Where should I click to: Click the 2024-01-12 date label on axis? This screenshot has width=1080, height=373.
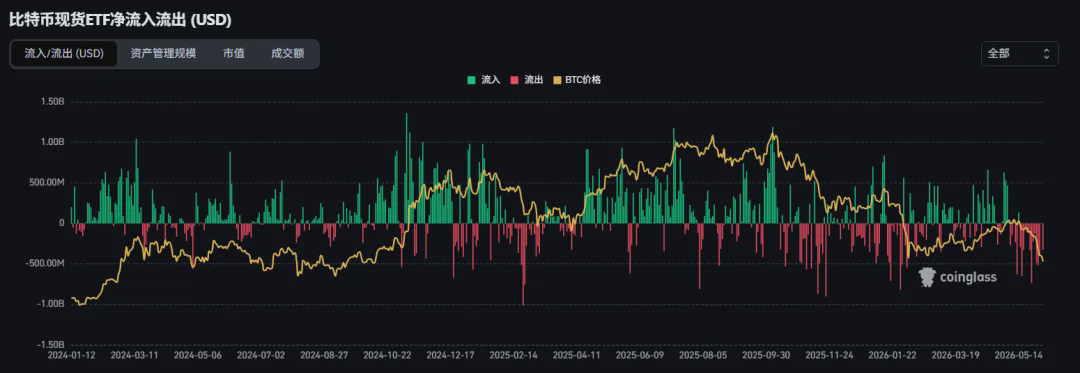[x=71, y=356]
